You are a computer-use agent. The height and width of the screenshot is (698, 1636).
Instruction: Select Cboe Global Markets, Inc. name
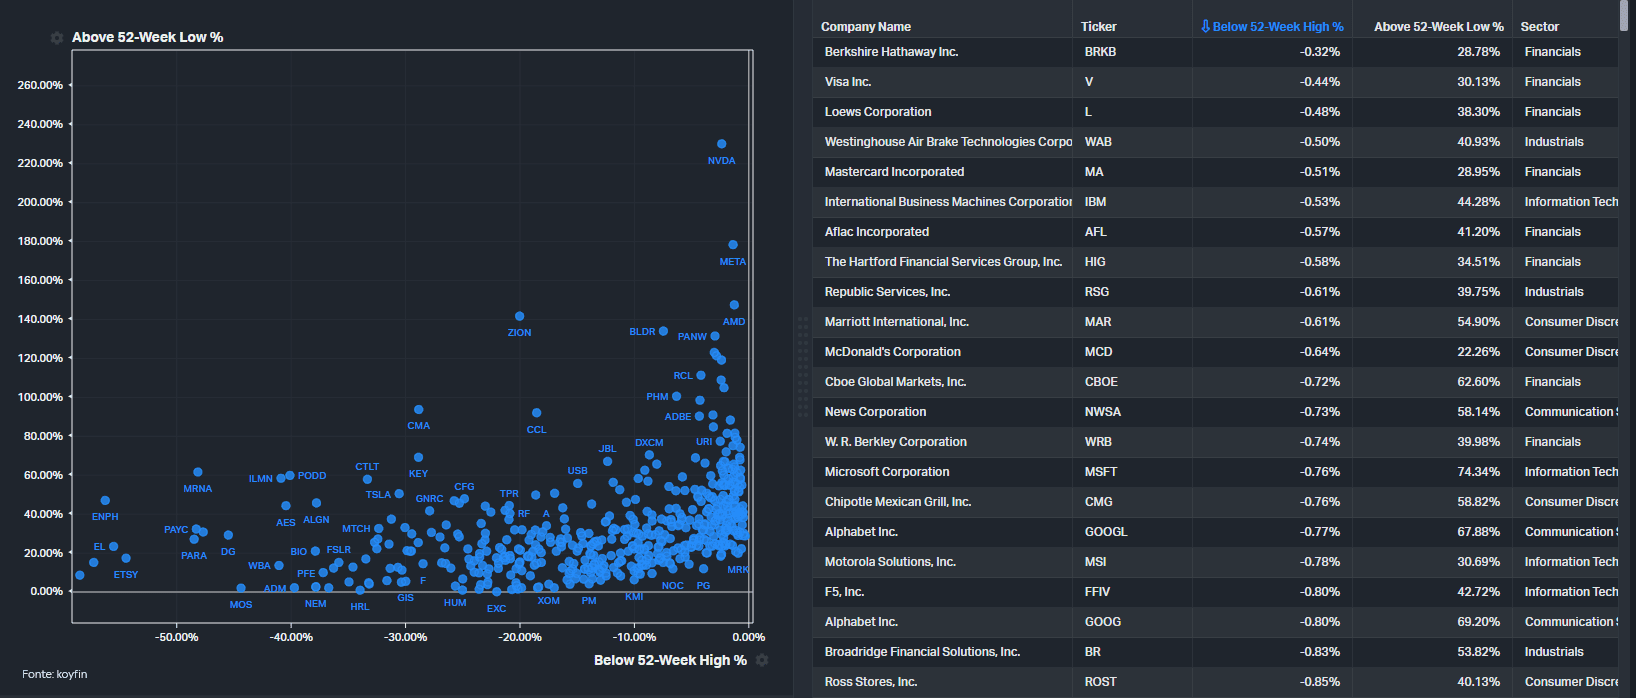pyautogui.click(x=895, y=382)
